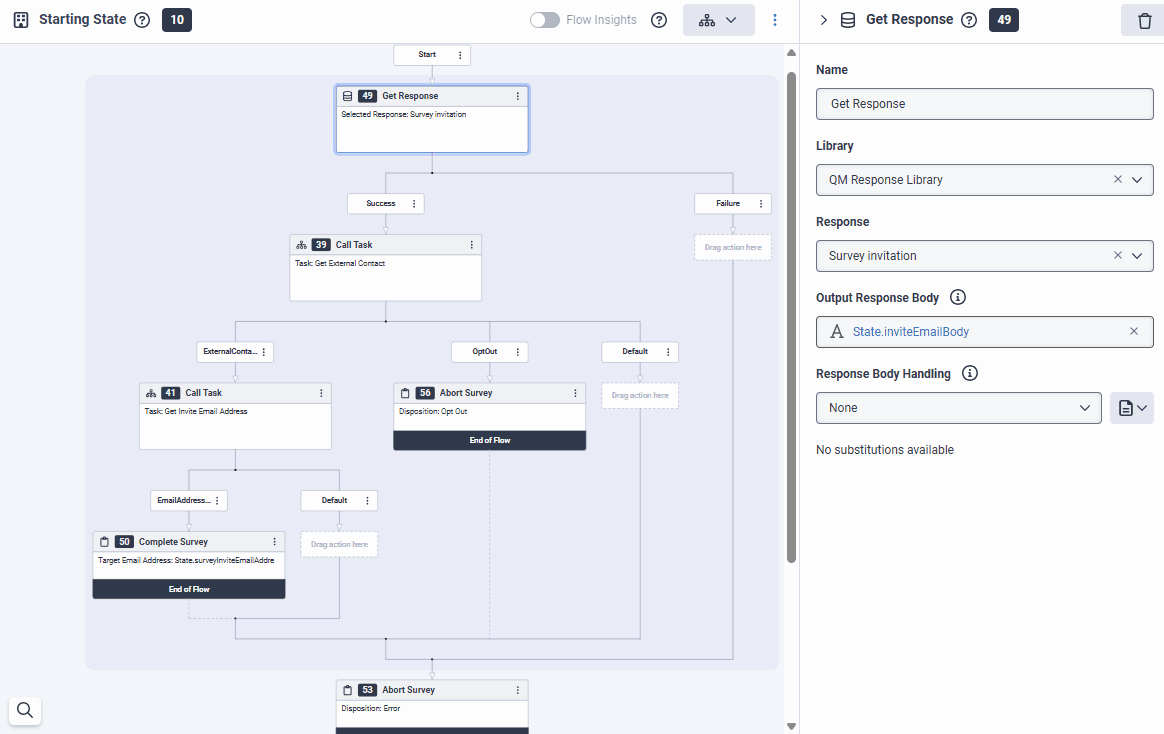
Task: Open the flow layout view dropdown
Action: [718, 20]
